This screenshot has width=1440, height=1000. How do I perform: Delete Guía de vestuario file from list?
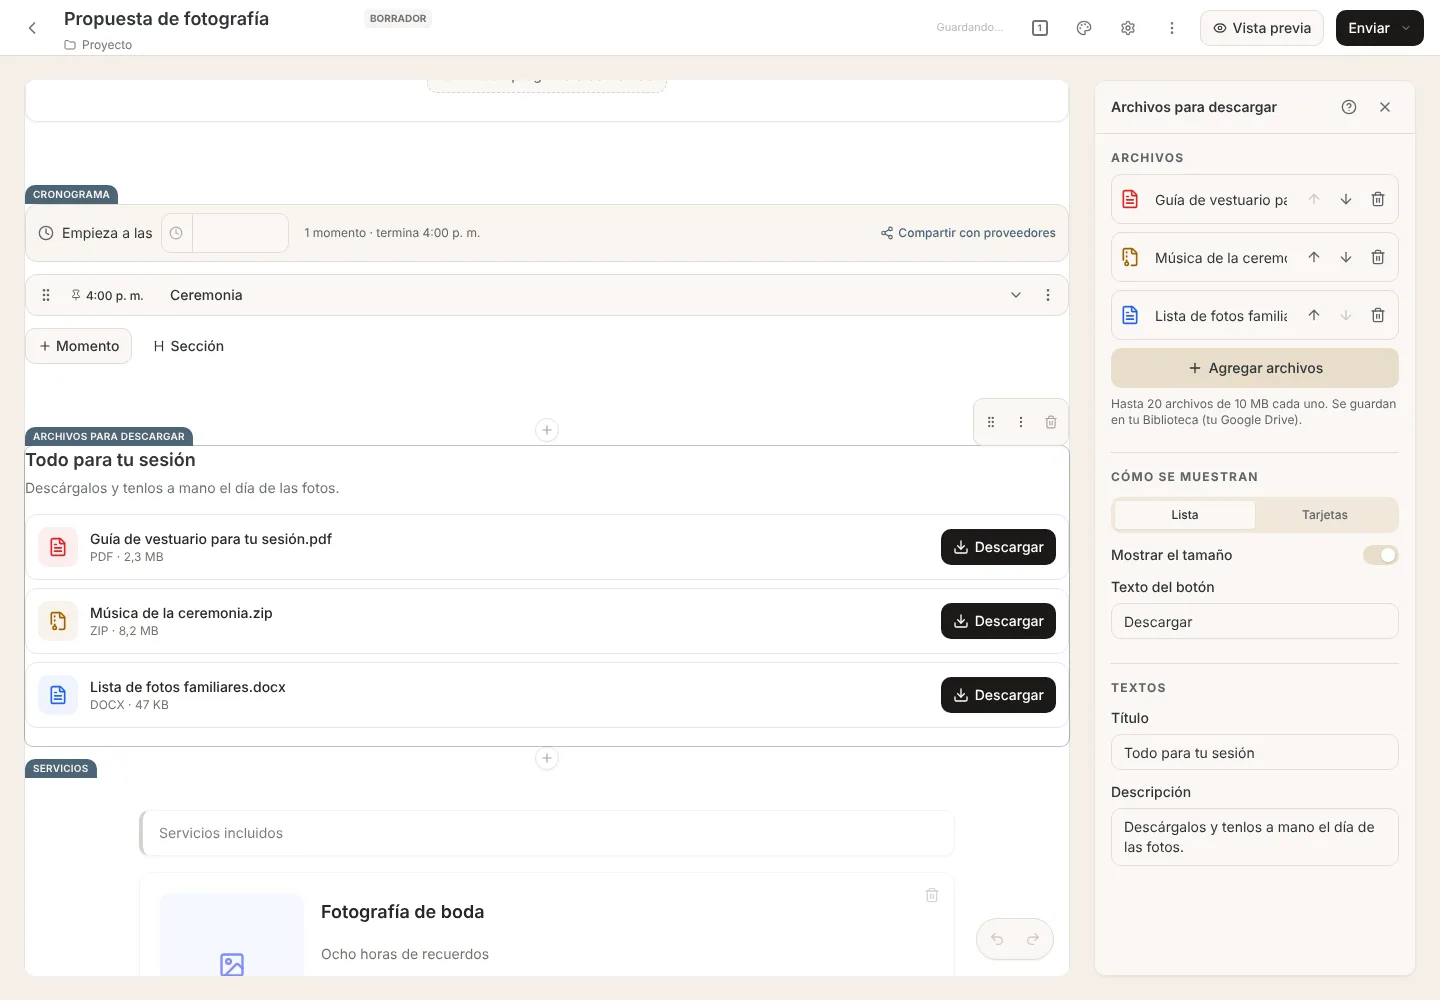tap(1378, 199)
